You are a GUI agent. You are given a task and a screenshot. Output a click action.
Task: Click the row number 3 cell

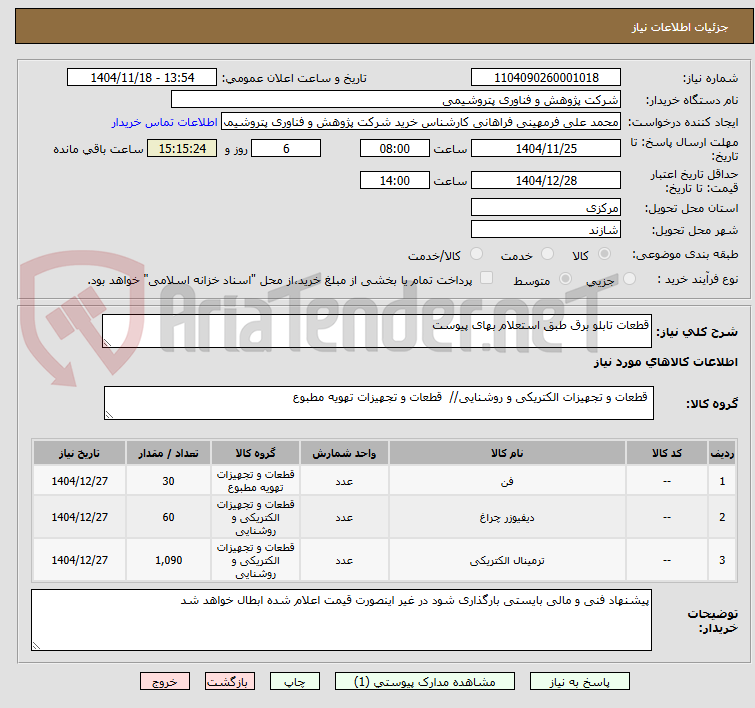click(722, 560)
